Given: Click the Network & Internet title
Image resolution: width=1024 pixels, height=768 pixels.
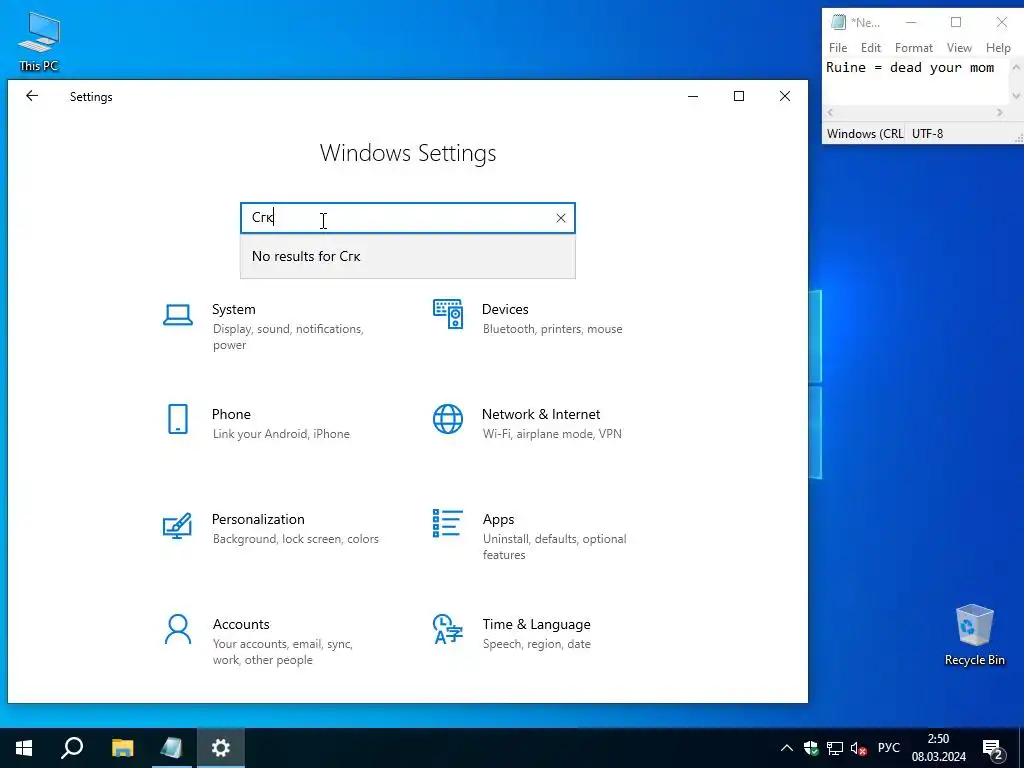Looking at the screenshot, I should click(x=541, y=415).
